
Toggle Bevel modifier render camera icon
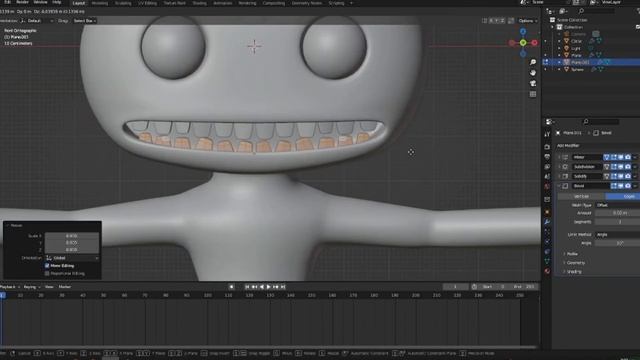coord(628,186)
